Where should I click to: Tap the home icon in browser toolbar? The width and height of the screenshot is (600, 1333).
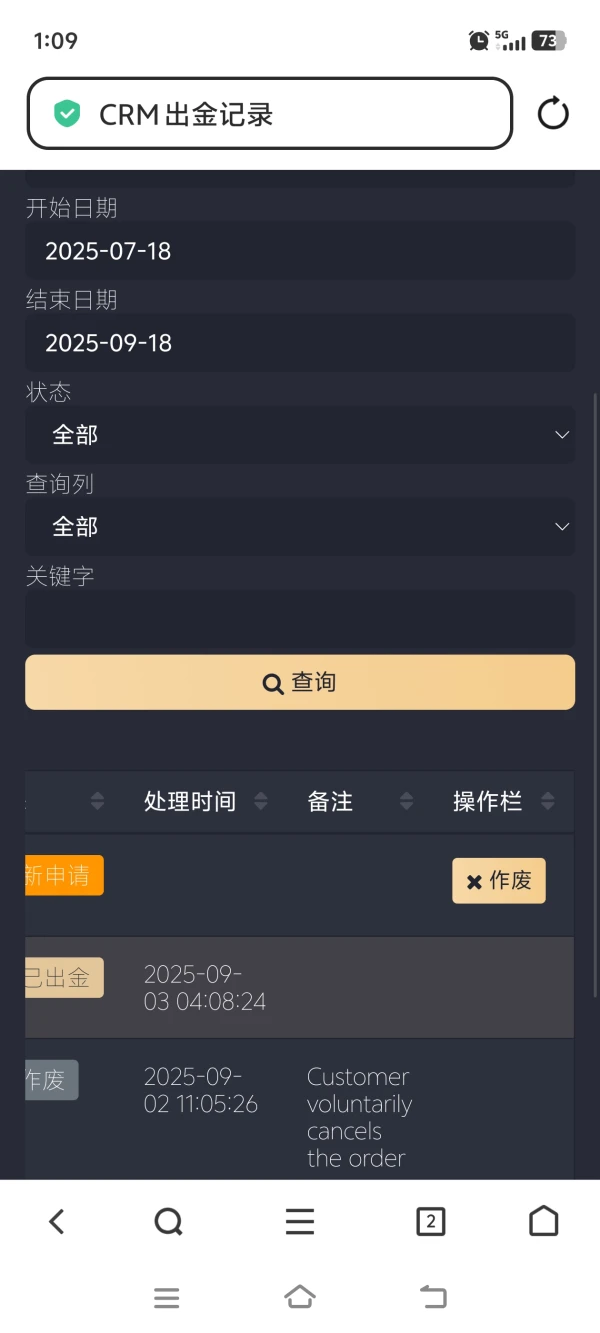(x=543, y=1220)
